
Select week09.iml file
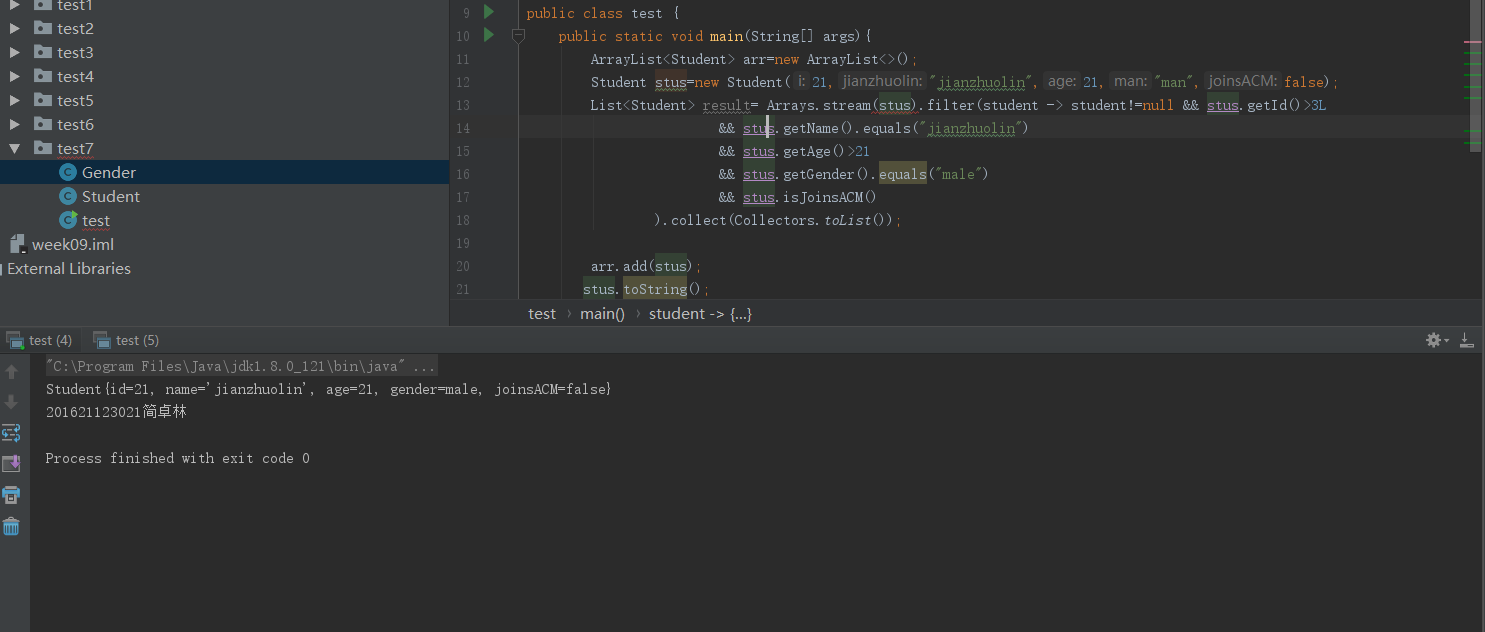73,244
